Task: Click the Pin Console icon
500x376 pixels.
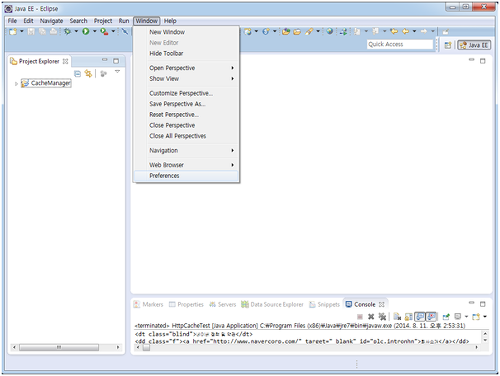Action: tap(446, 316)
